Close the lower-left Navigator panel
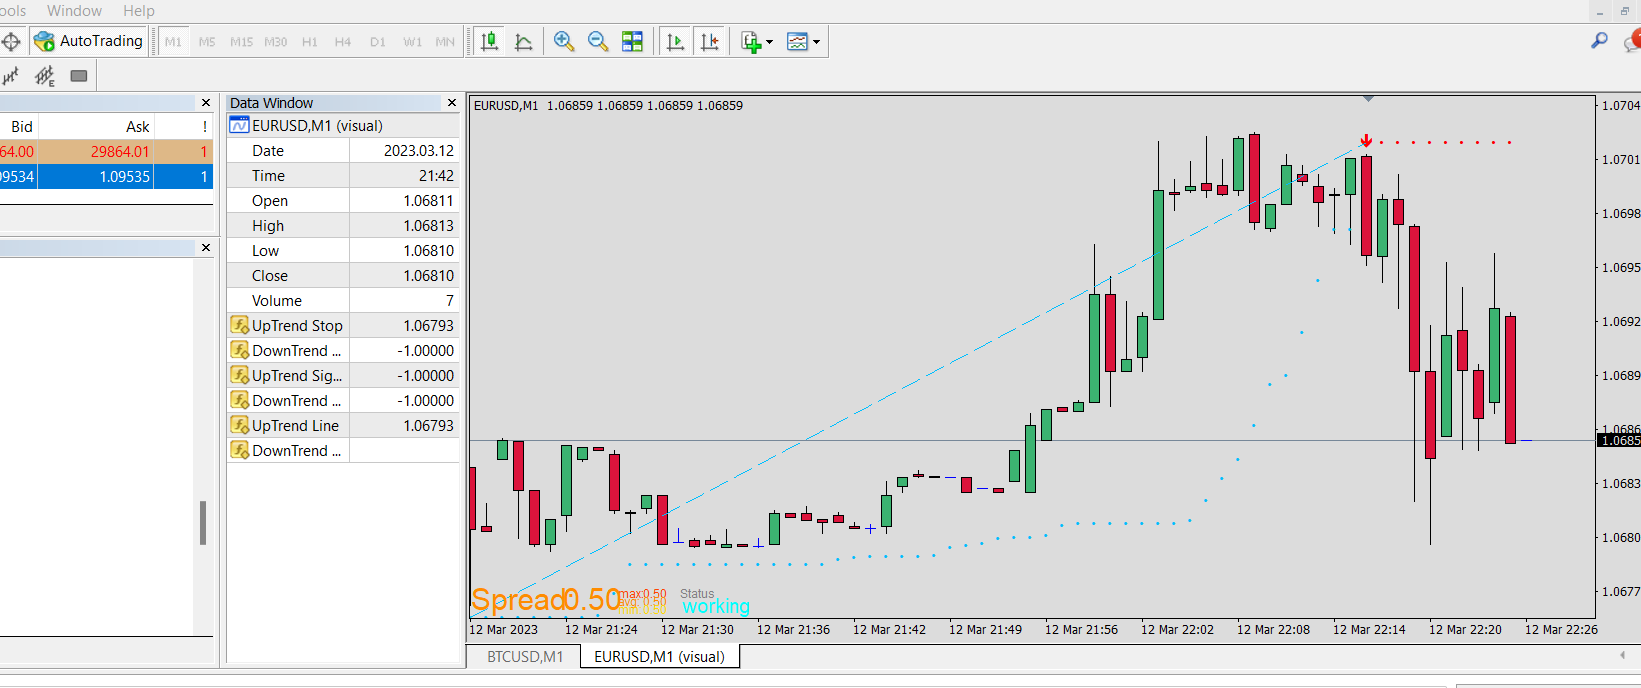The image size is (1641, 688). tap(206, 248)
